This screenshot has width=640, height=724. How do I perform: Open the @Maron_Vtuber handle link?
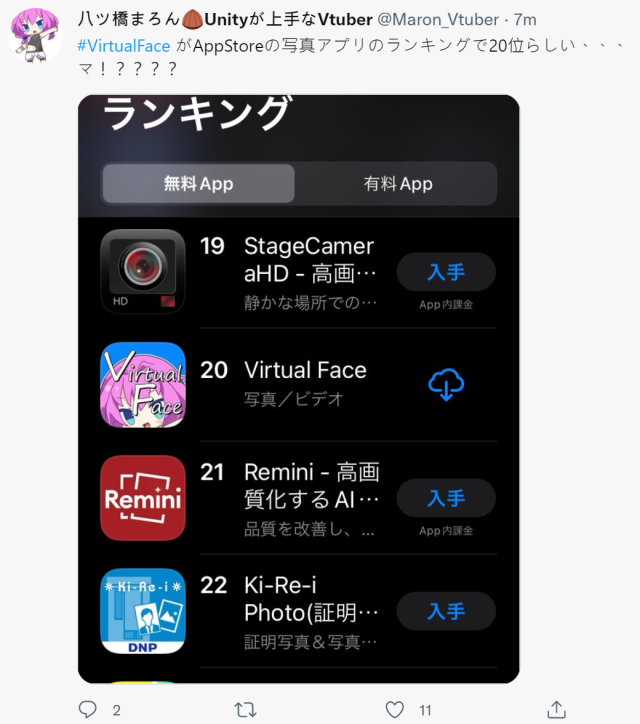[438, 20]
